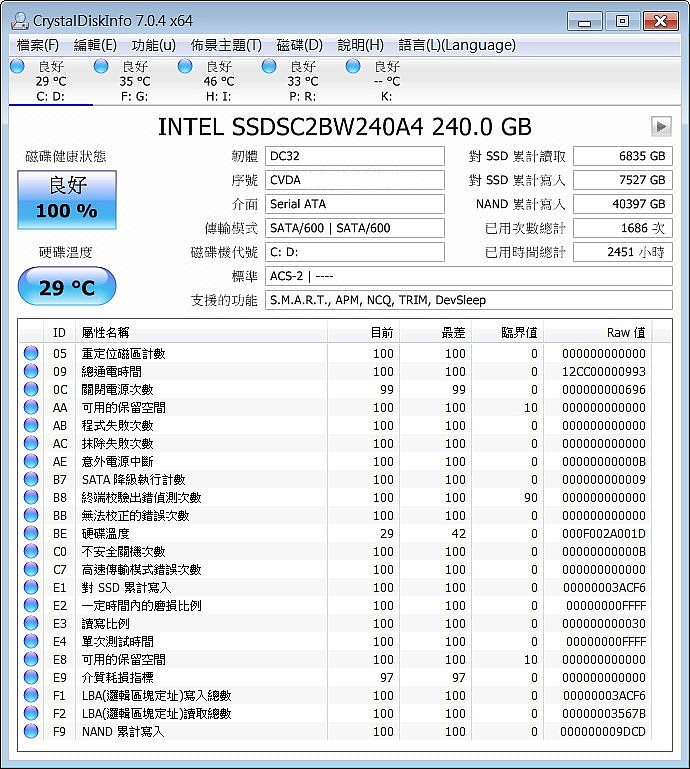
Task: Click the status icon of attribute E4
Action: tap(31, 641)
